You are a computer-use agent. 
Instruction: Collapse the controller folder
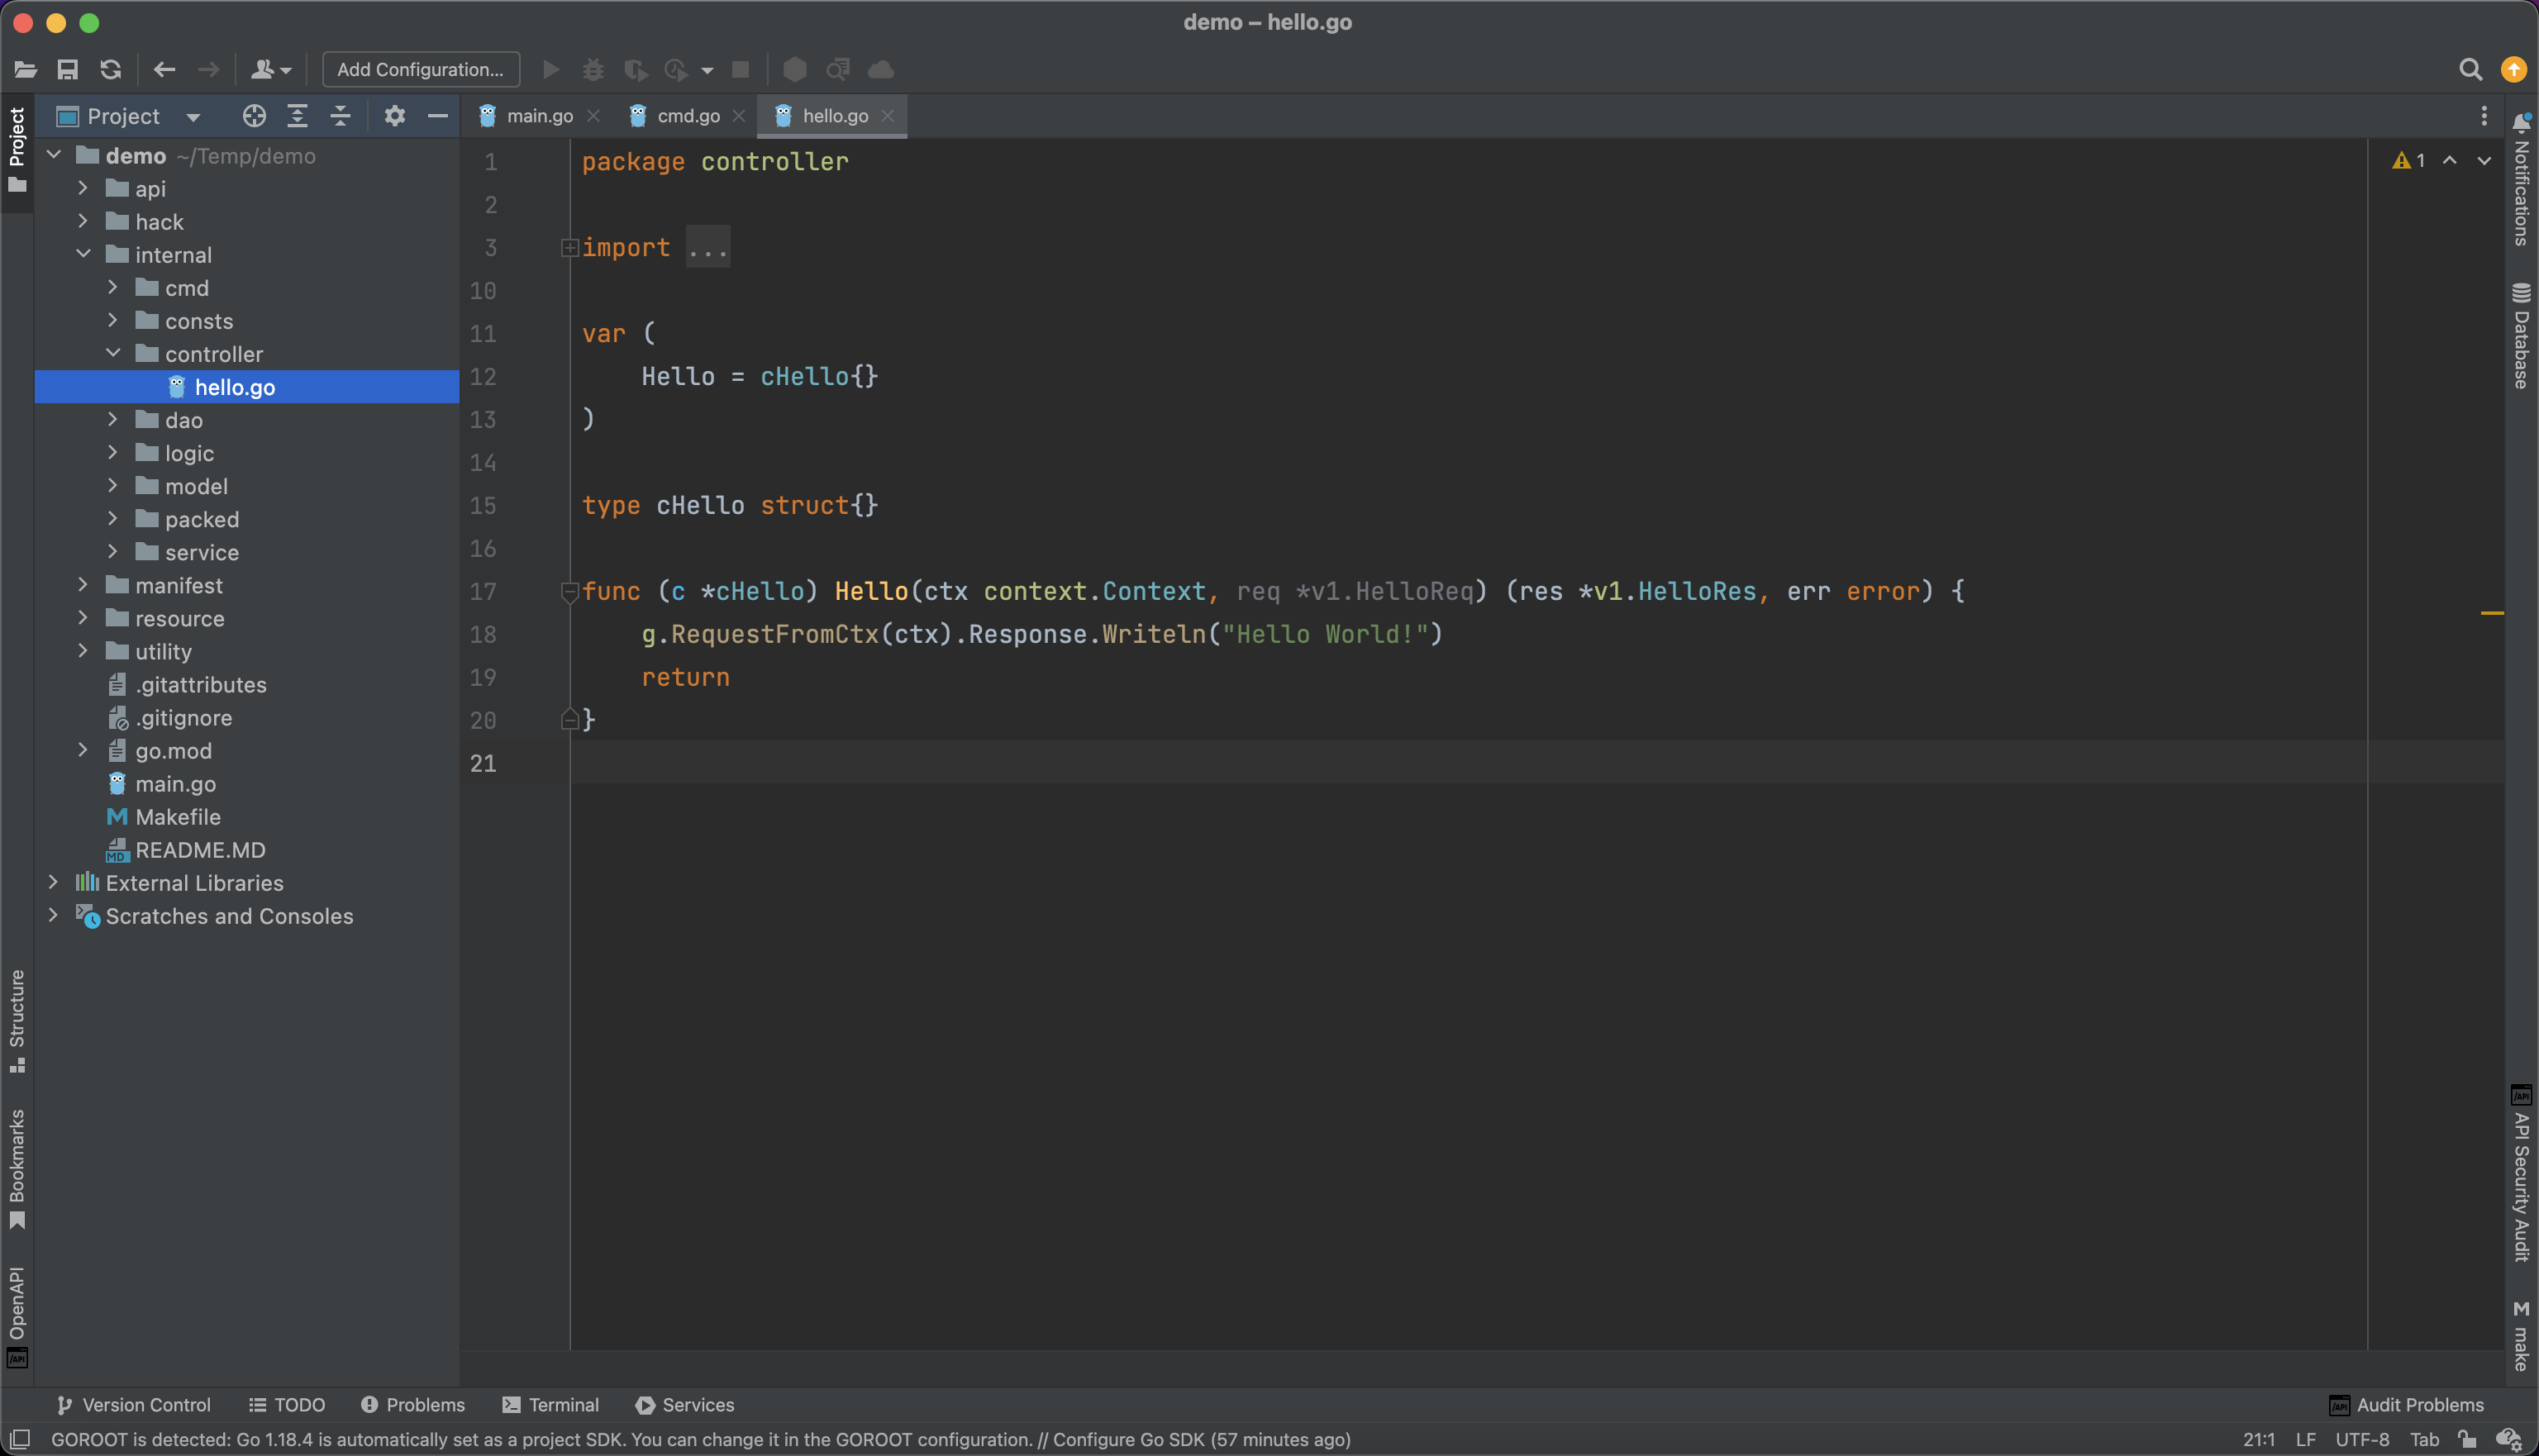click(113, 353)
